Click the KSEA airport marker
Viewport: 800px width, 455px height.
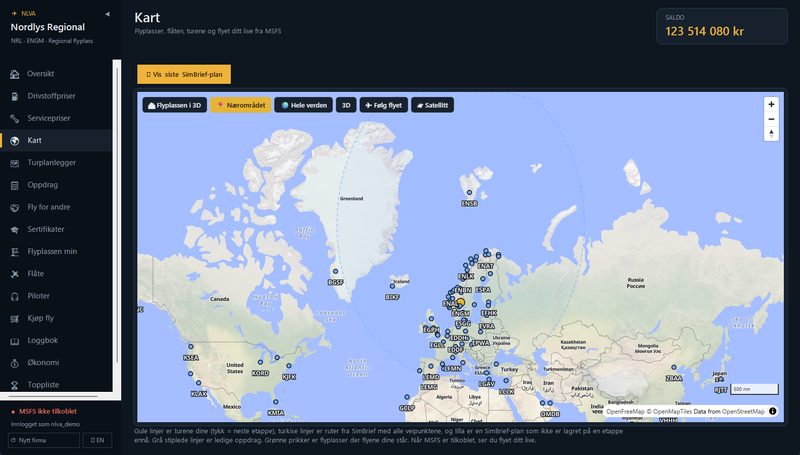[190, 347]
